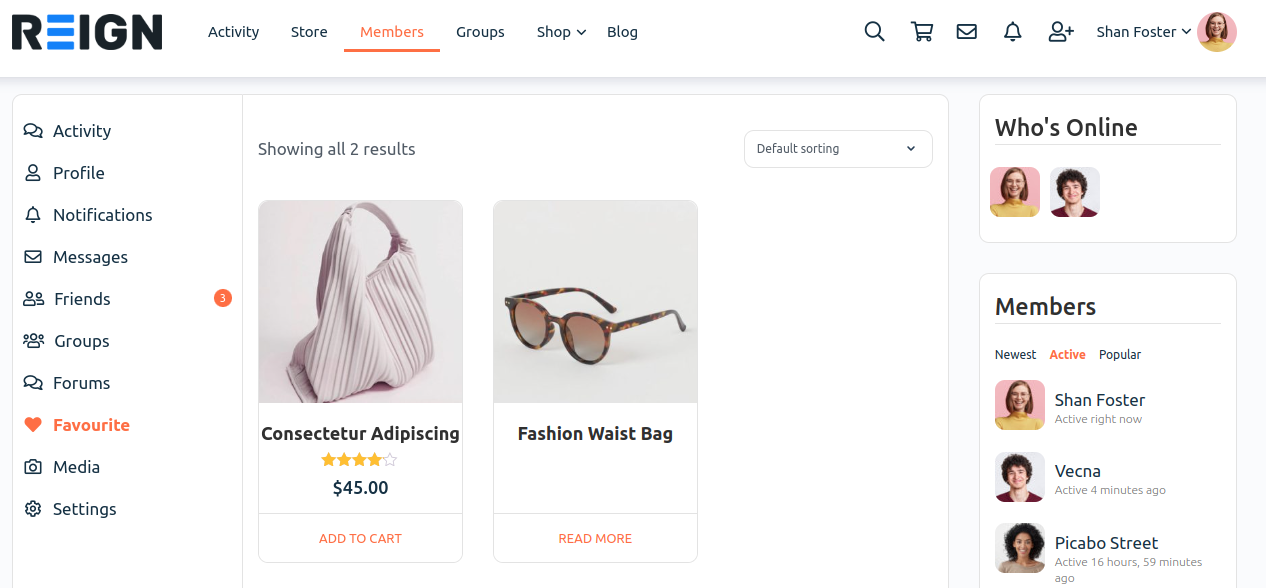Open Settings gear icon in sidebar
The image size is (1266, 588).
[x=33, y=509]
